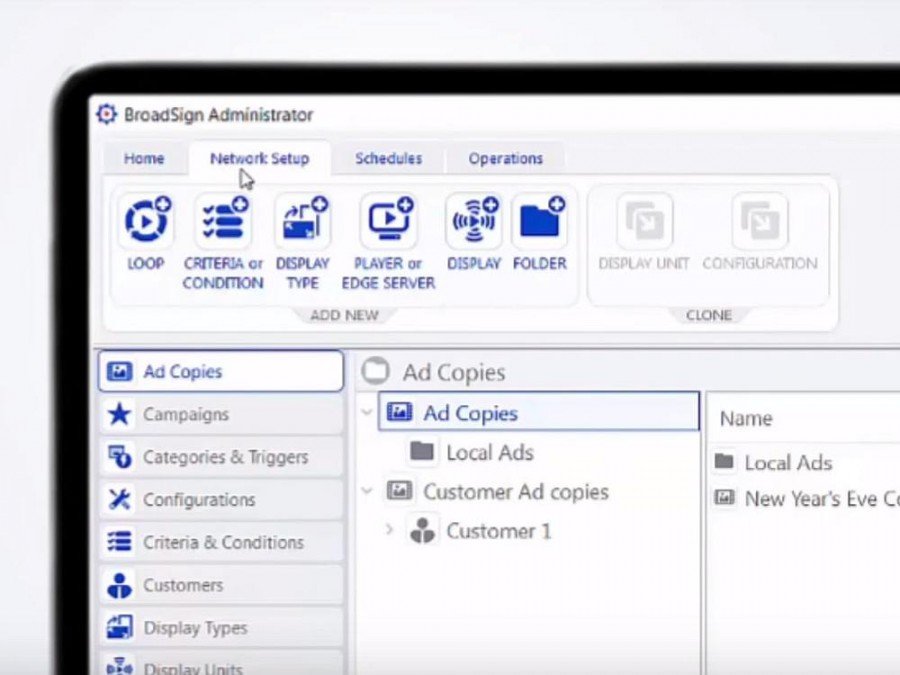The width and height of the screenshot is (900, 675).
Task: Select Criteria & Conditions in the sidebar
Action: tap(120, 542)
